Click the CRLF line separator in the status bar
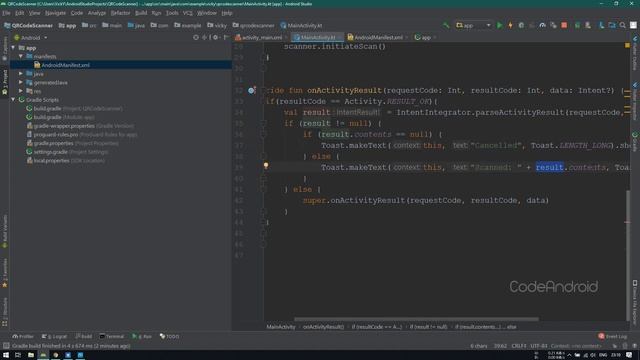The height and width of the screenshot is (360, 640). 518,346
